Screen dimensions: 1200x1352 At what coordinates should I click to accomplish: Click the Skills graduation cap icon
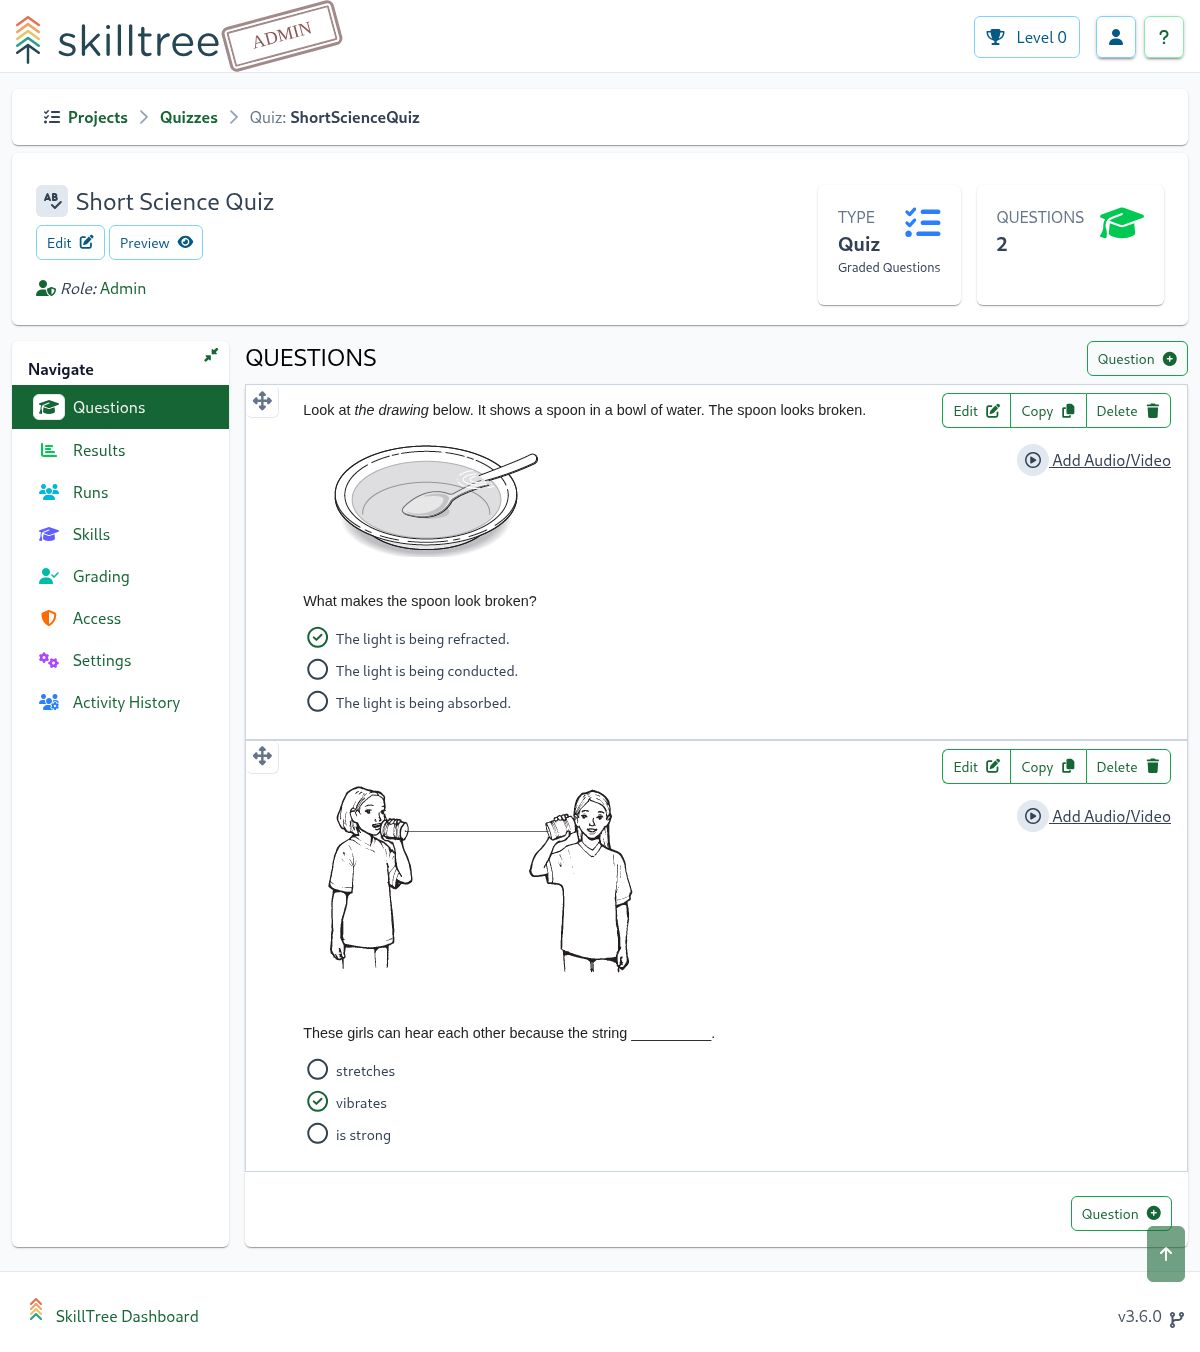(x=48, y=534)
